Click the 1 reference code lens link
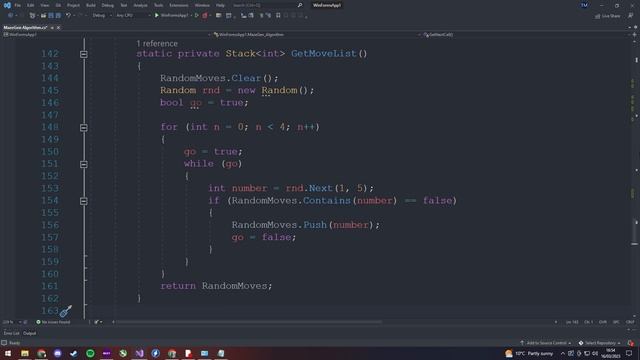 click(157, 44)
